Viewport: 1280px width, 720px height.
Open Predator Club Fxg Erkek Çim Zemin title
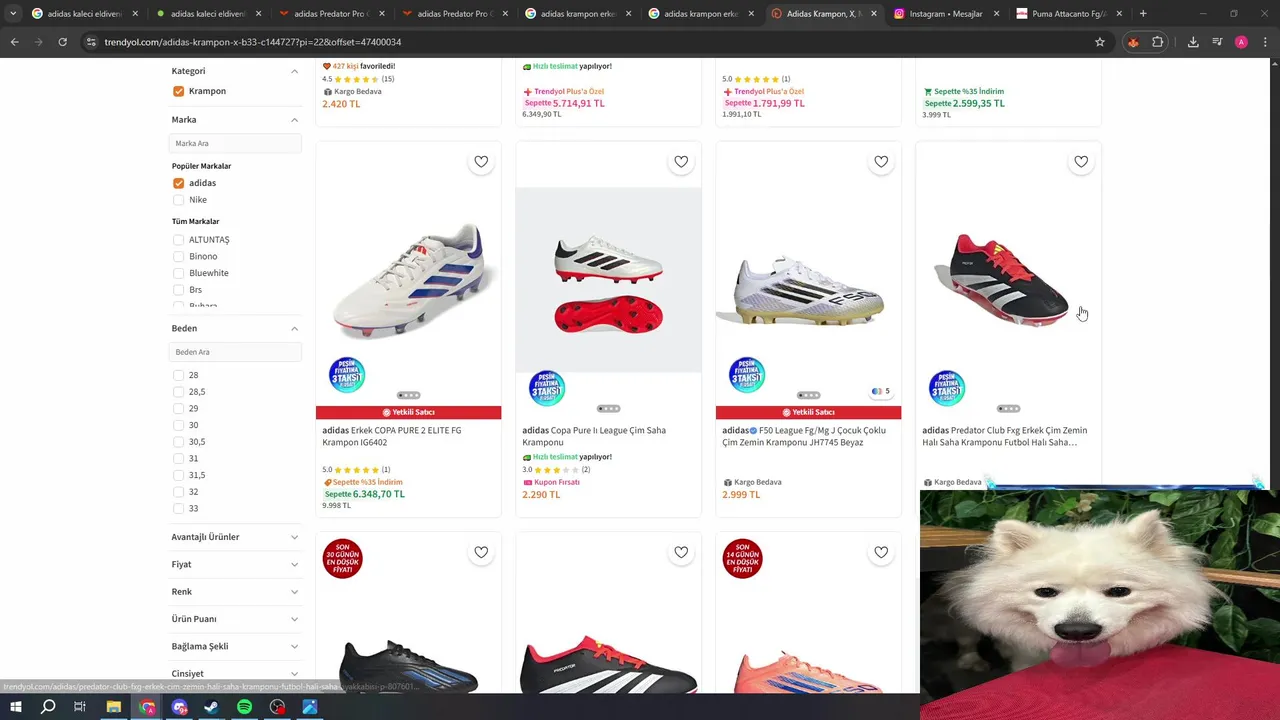tap(1005, 436)
